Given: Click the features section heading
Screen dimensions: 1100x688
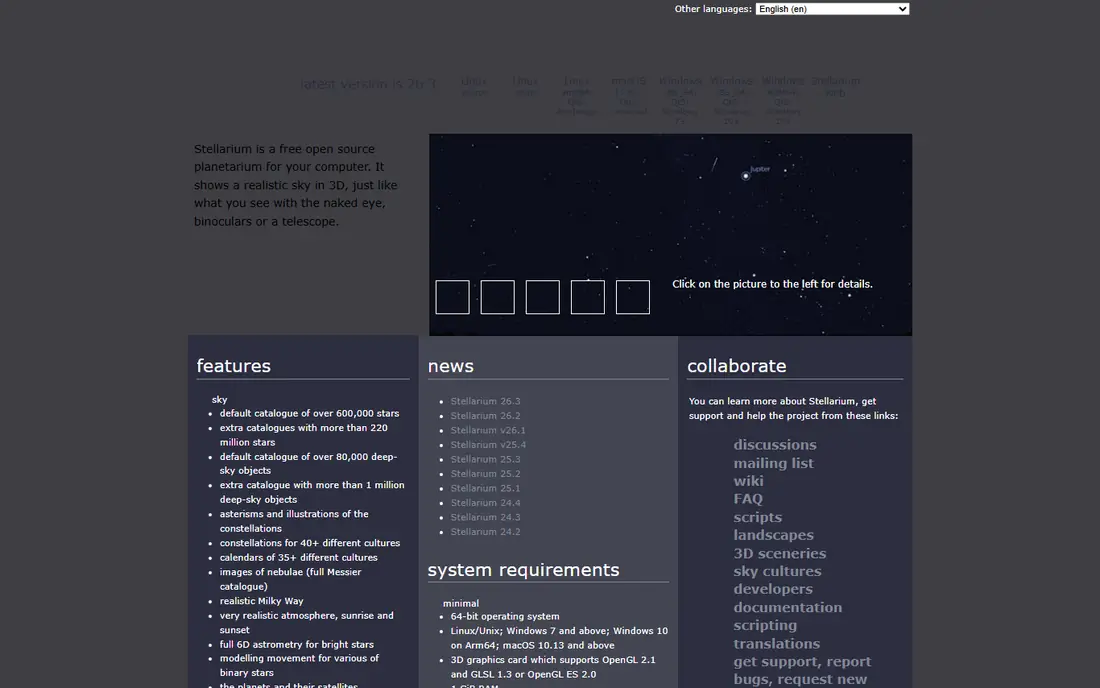Looking at the screenshot, I should point(234,366).
